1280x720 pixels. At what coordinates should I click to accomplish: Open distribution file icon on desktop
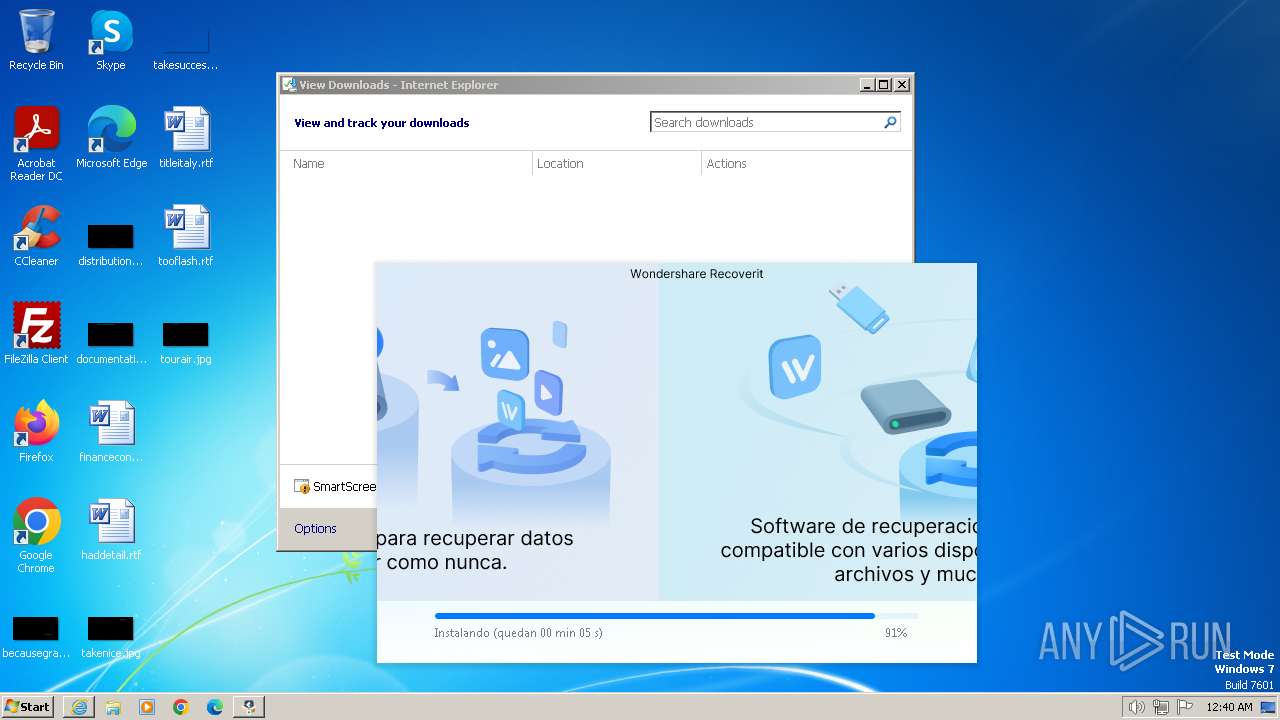(111, 244)
